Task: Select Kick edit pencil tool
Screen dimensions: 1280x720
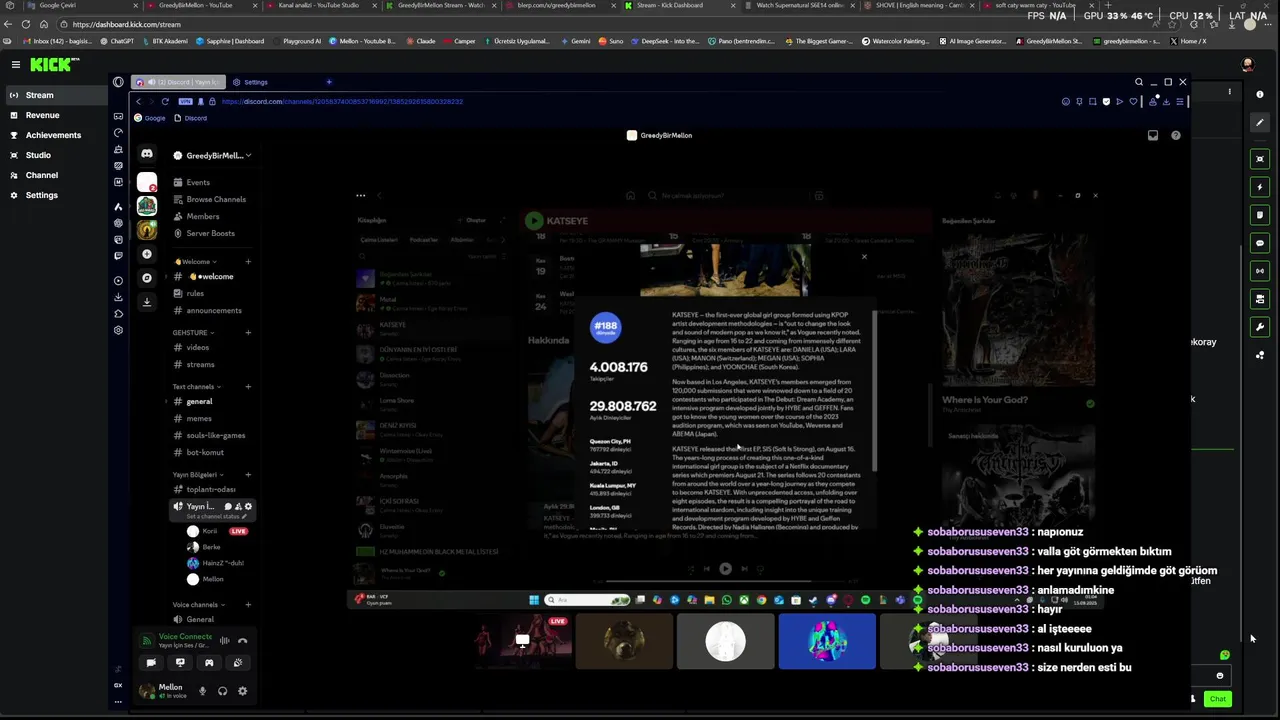Action: 1260,123
